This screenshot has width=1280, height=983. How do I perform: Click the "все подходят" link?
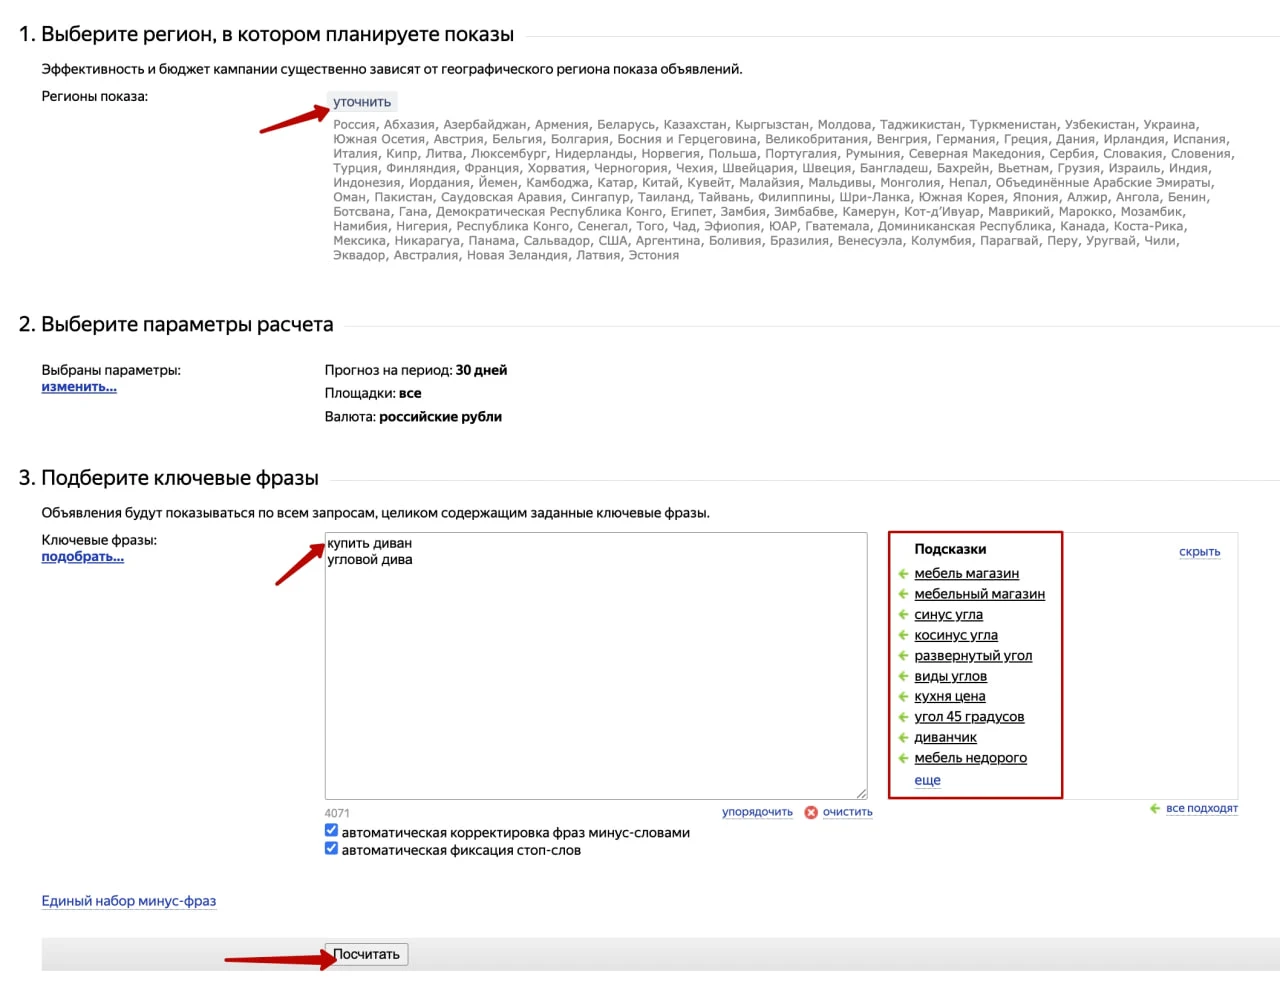pos(1202,808)
